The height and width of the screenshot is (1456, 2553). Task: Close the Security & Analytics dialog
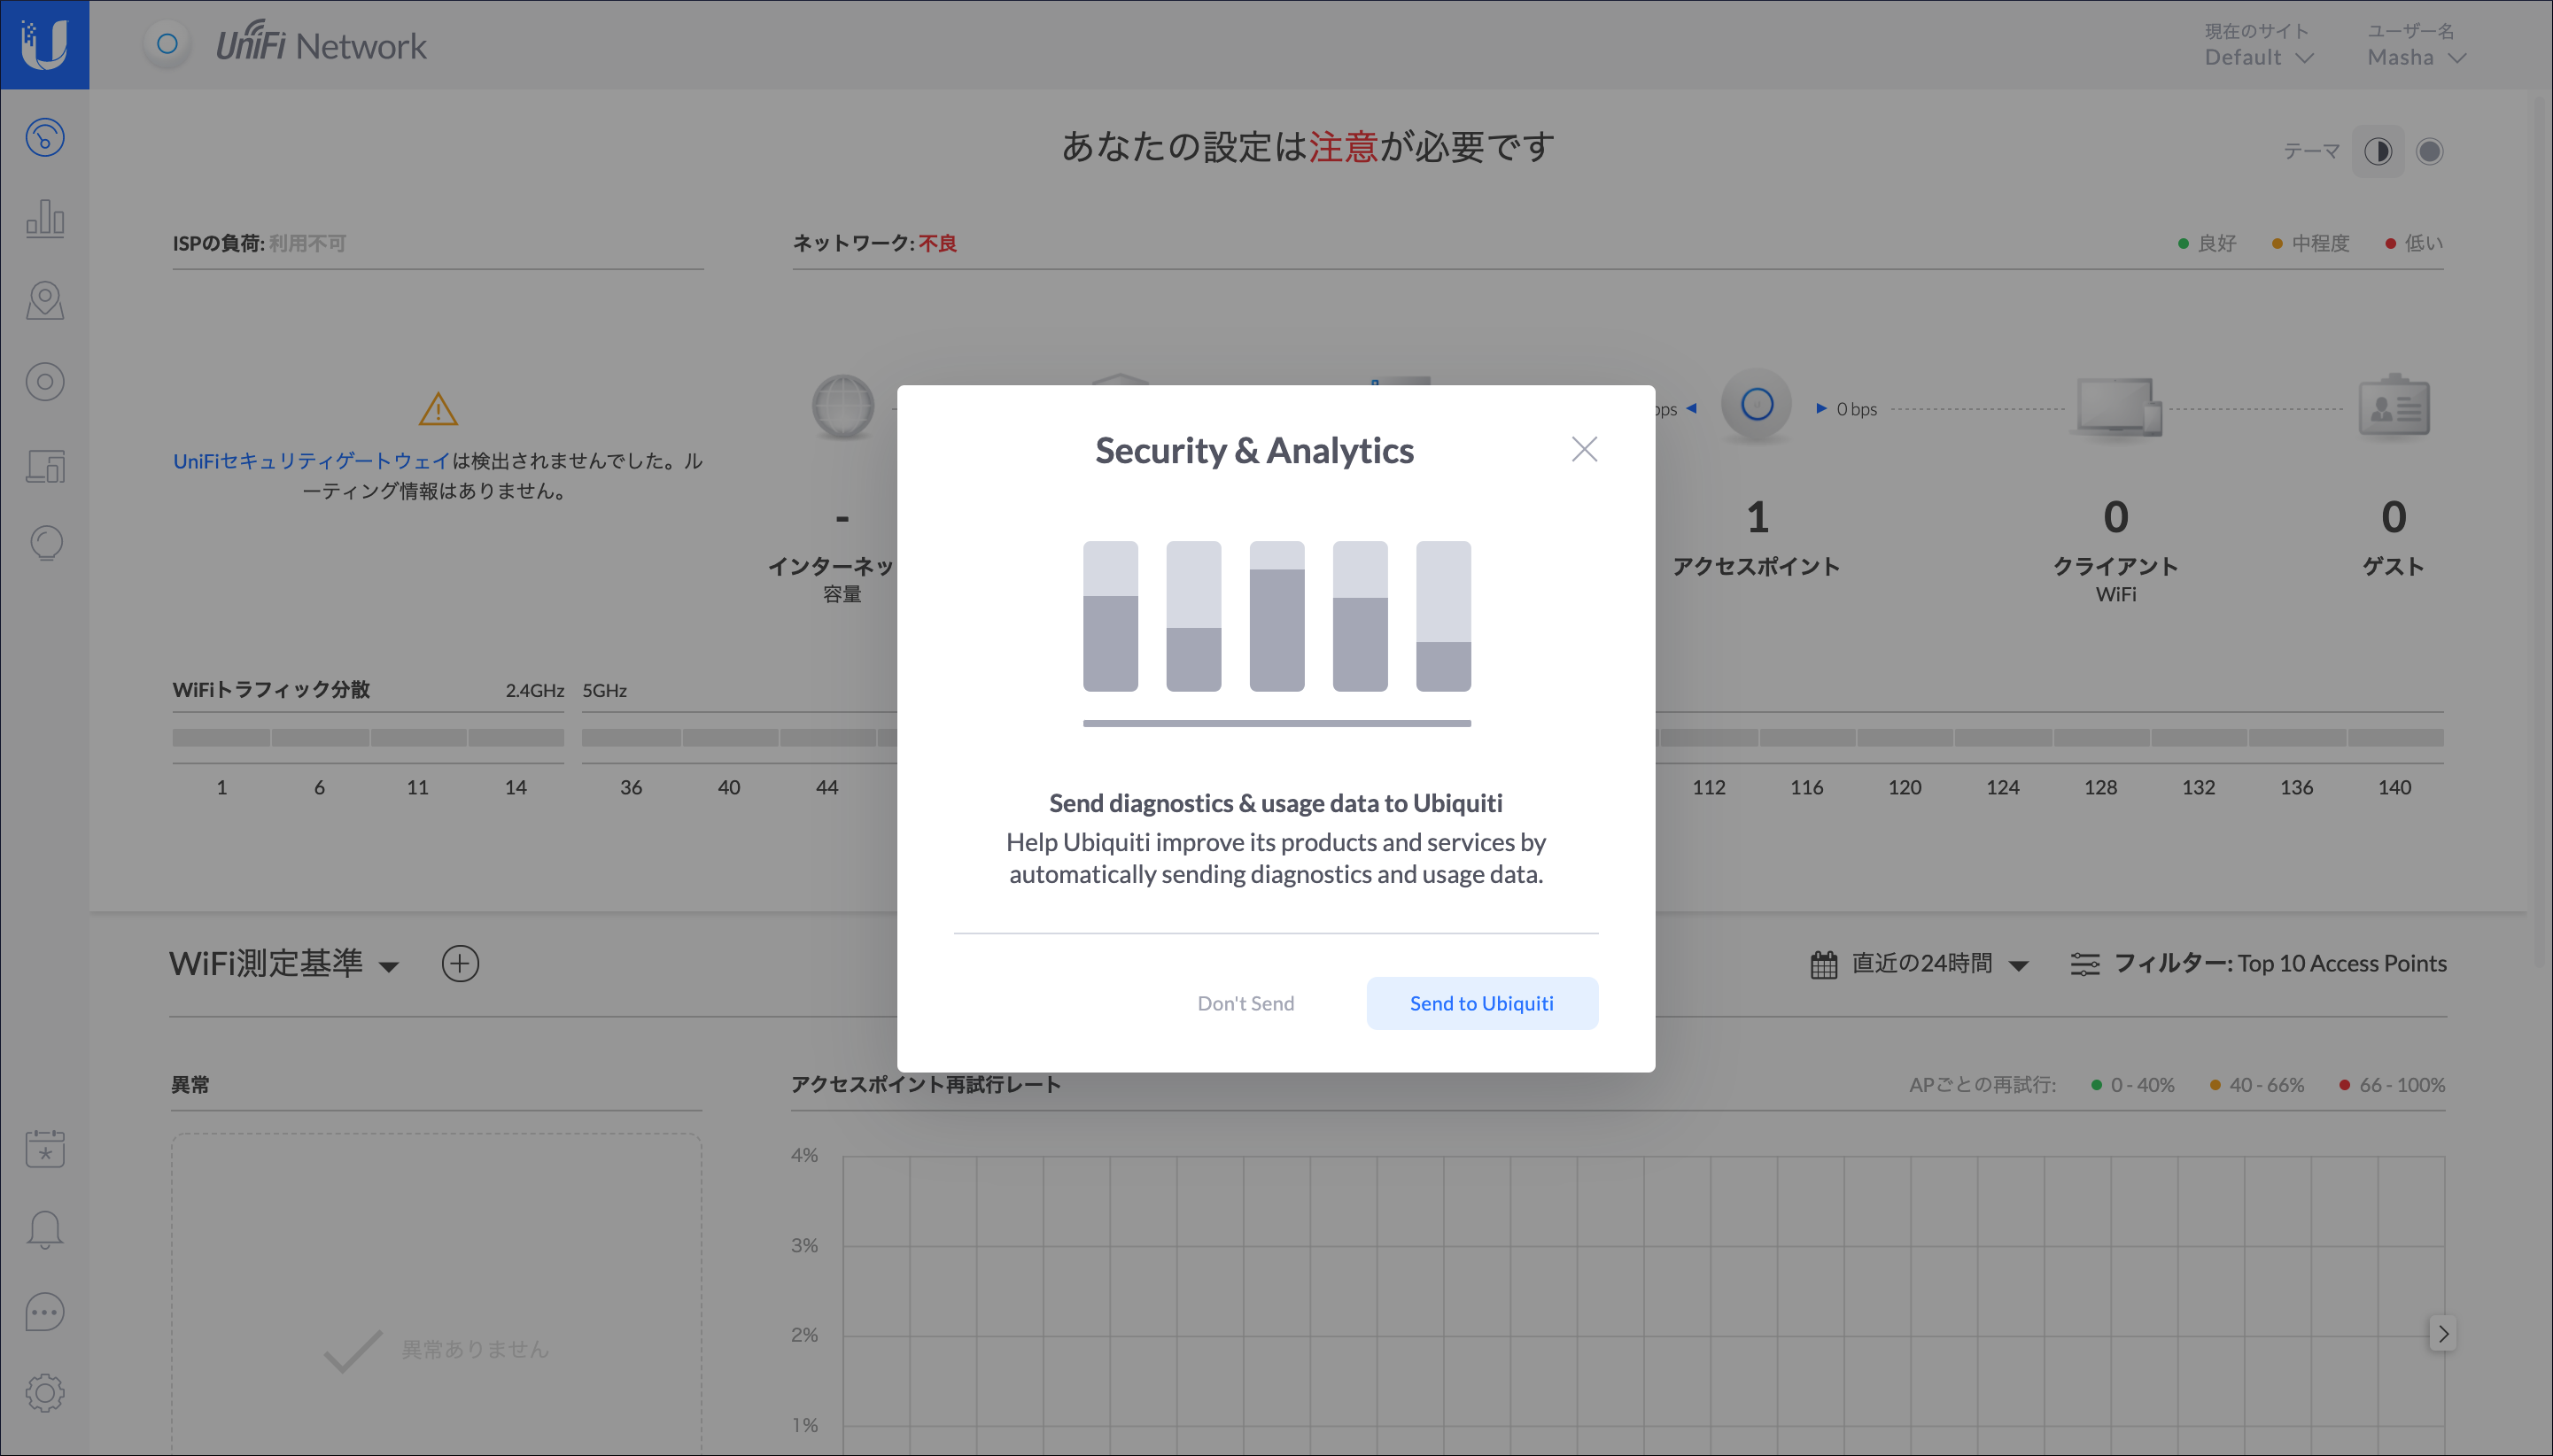(1584, 449)
